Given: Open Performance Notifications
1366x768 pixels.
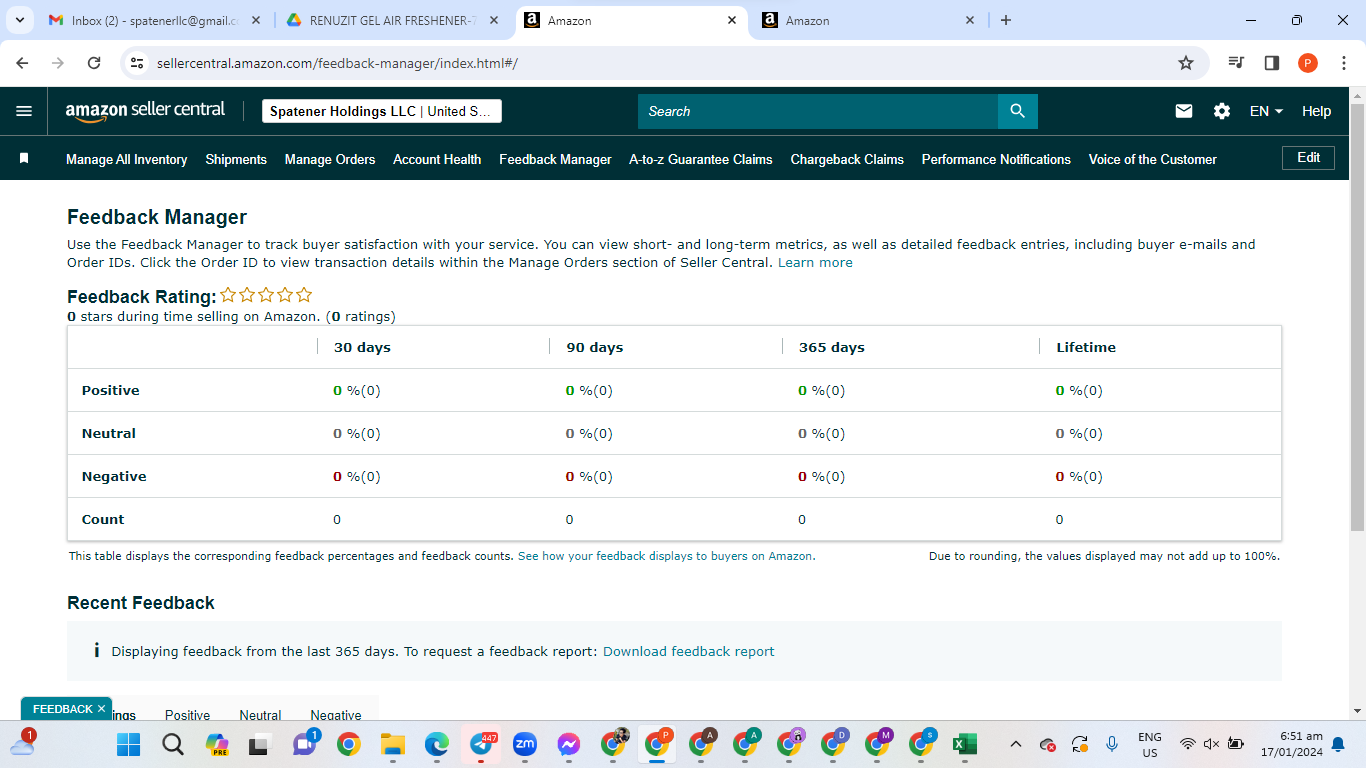Looking at the screenshot, I should tap(996, 159).
